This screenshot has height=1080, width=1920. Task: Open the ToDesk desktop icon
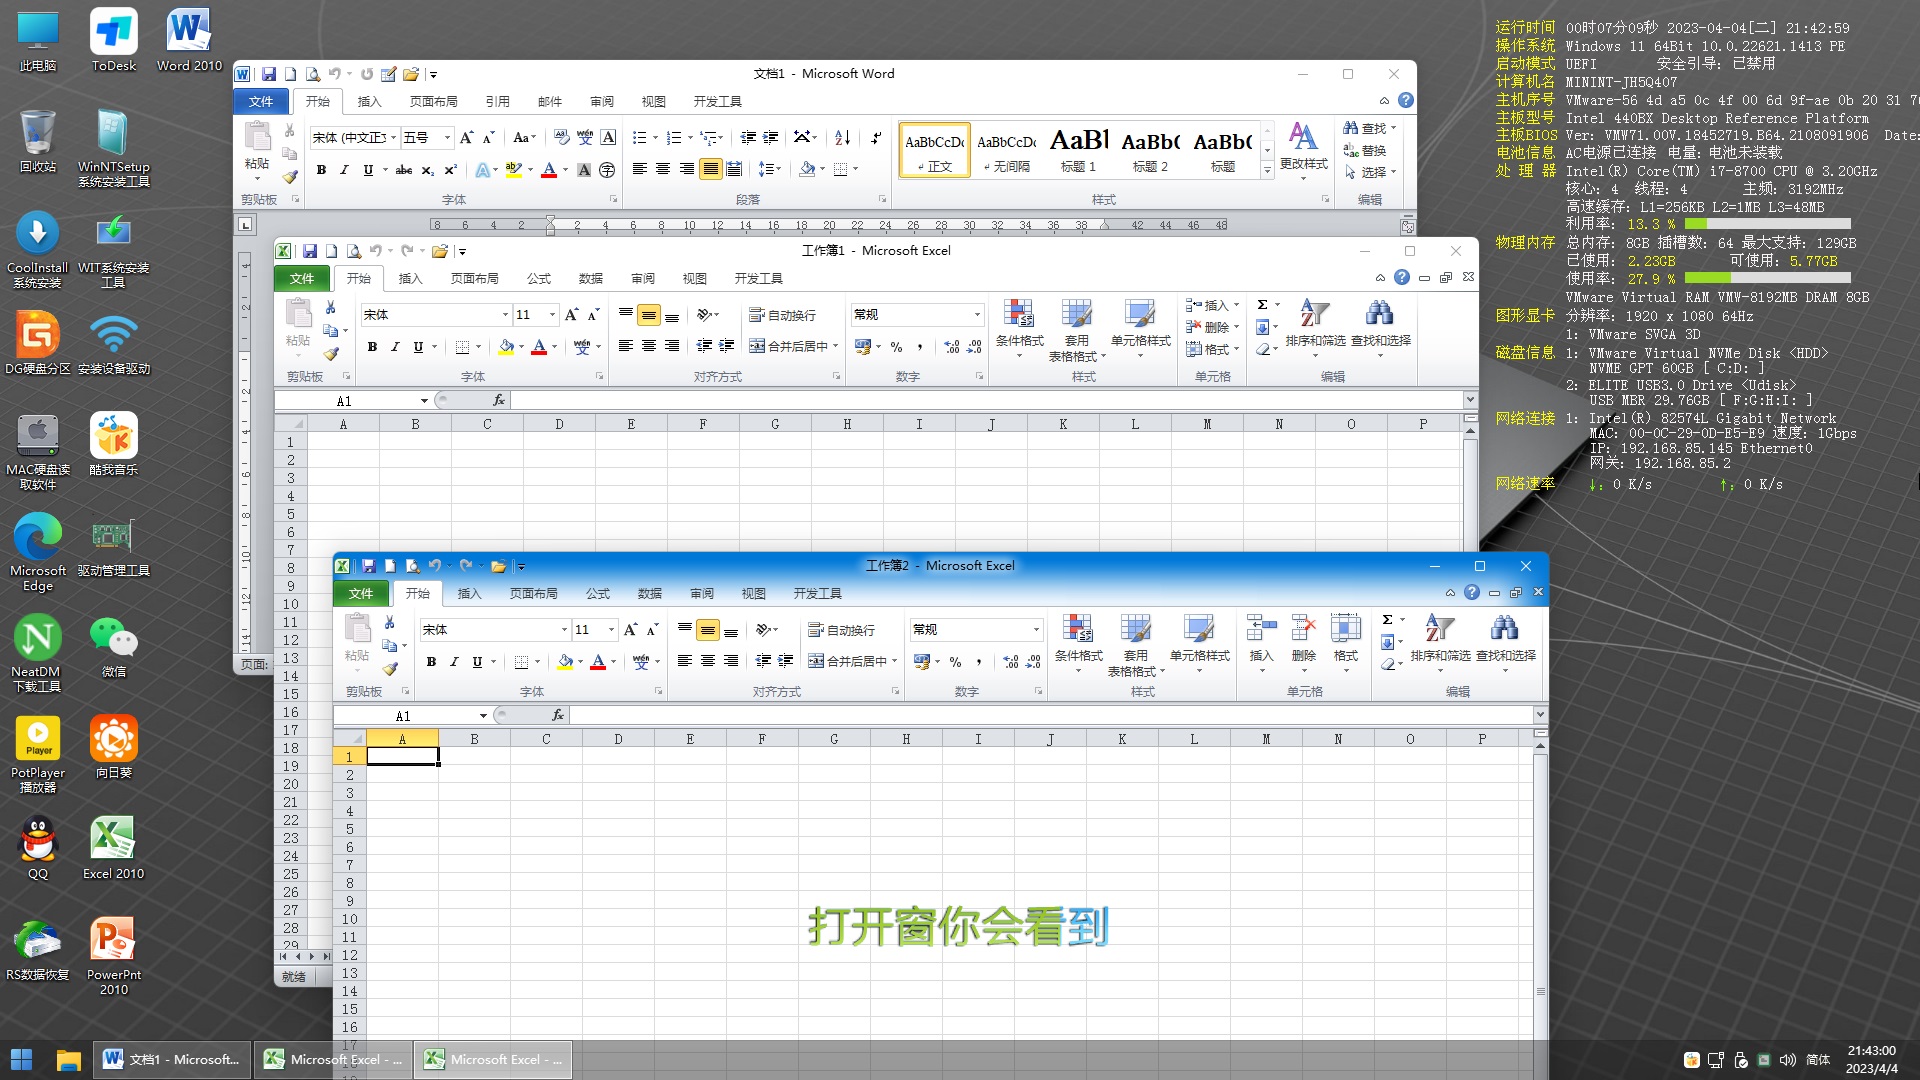coord(113,40)
